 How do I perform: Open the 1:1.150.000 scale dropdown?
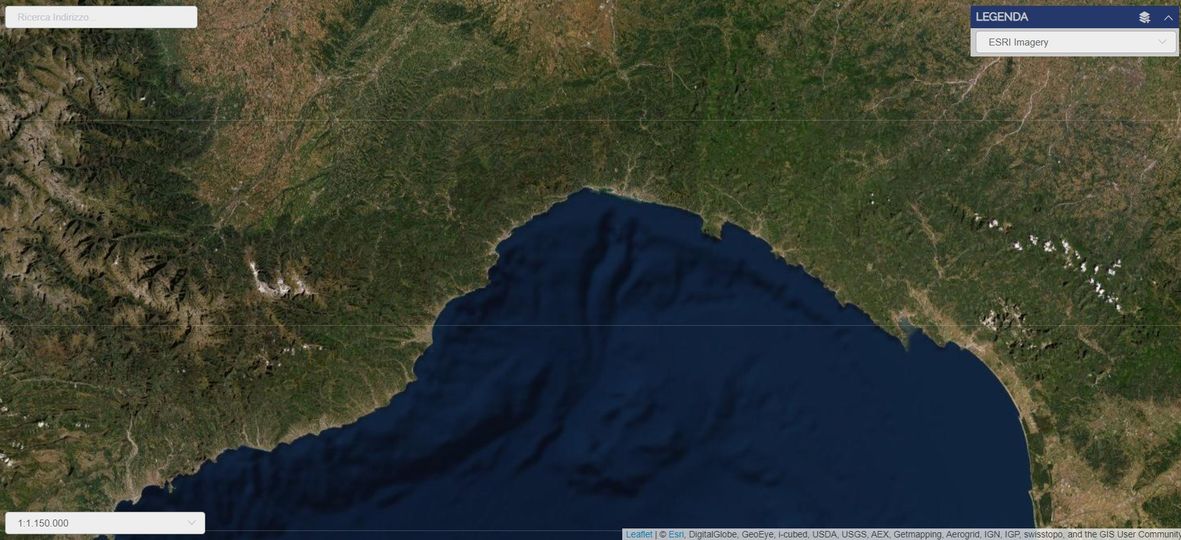[x=105, y=523]
